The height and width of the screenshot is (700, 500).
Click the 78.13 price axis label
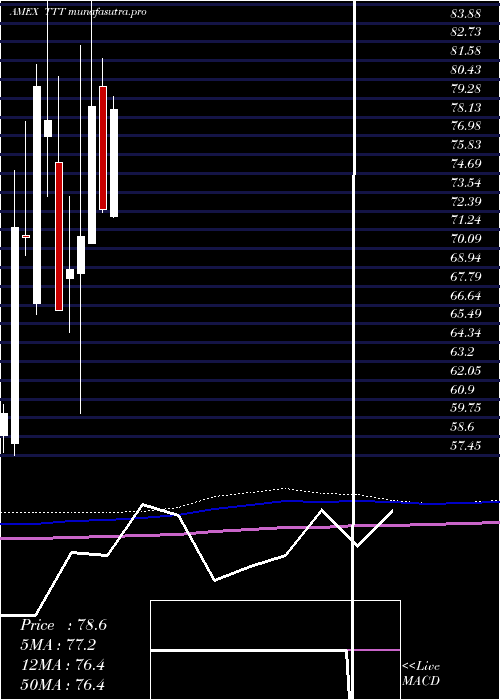(x=466, y=108)
